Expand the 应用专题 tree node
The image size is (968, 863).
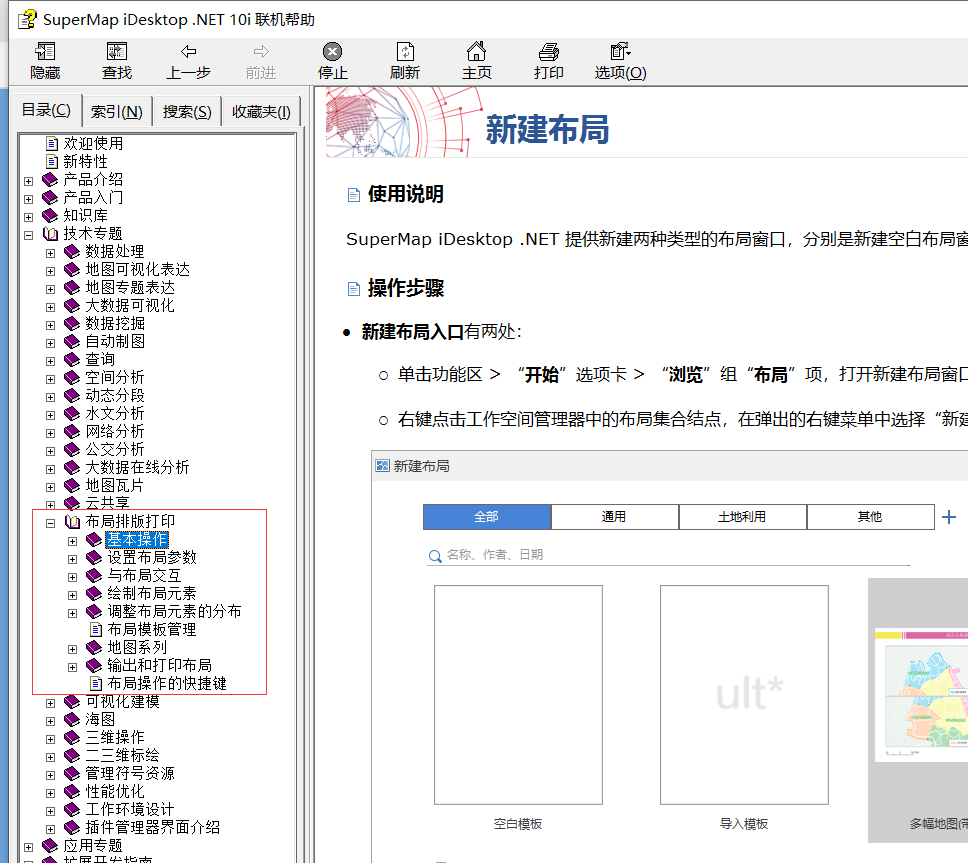[x=28, y=847]
